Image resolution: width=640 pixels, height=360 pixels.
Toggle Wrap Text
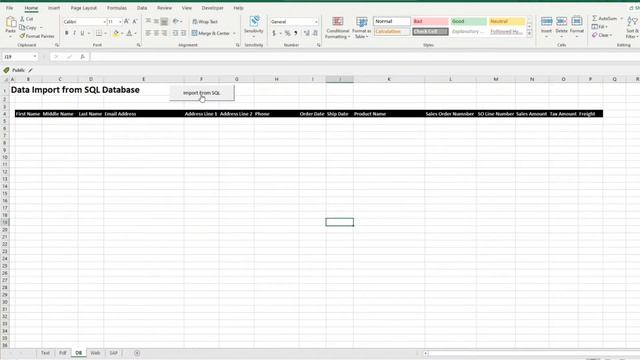pyautogui.click(x=205, y=22)
